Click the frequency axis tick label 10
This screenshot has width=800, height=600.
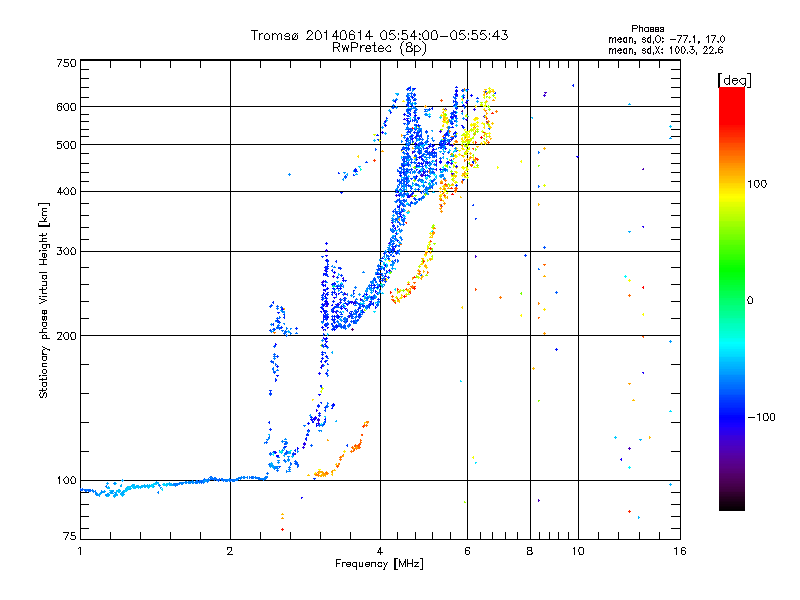point(578,551)
